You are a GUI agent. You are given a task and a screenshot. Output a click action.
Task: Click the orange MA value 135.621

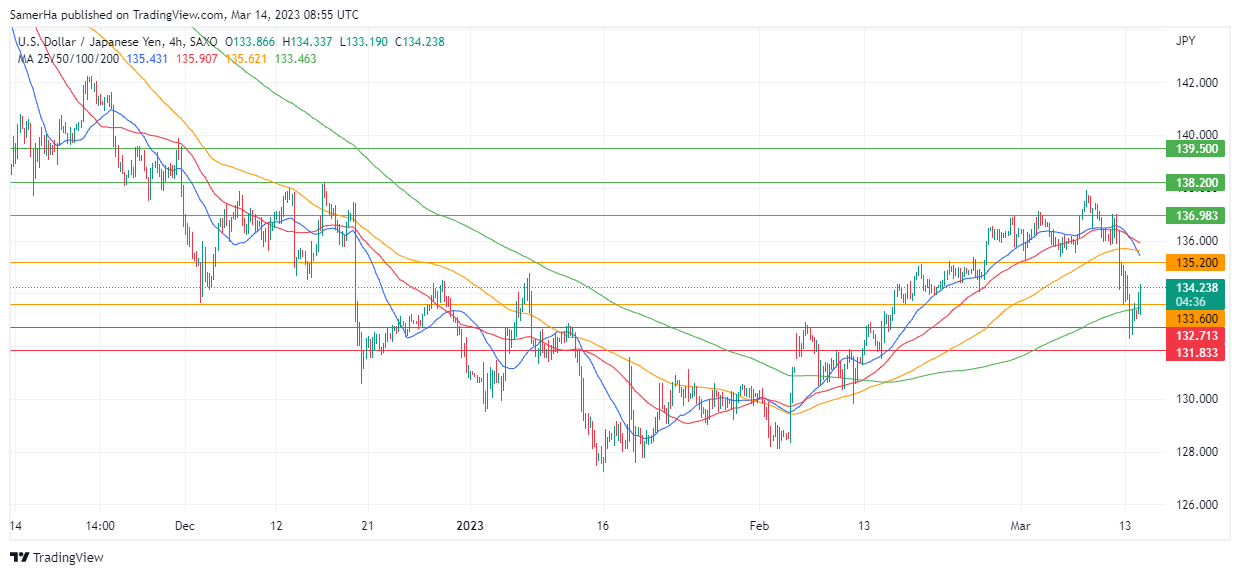[x=245, y=59]
